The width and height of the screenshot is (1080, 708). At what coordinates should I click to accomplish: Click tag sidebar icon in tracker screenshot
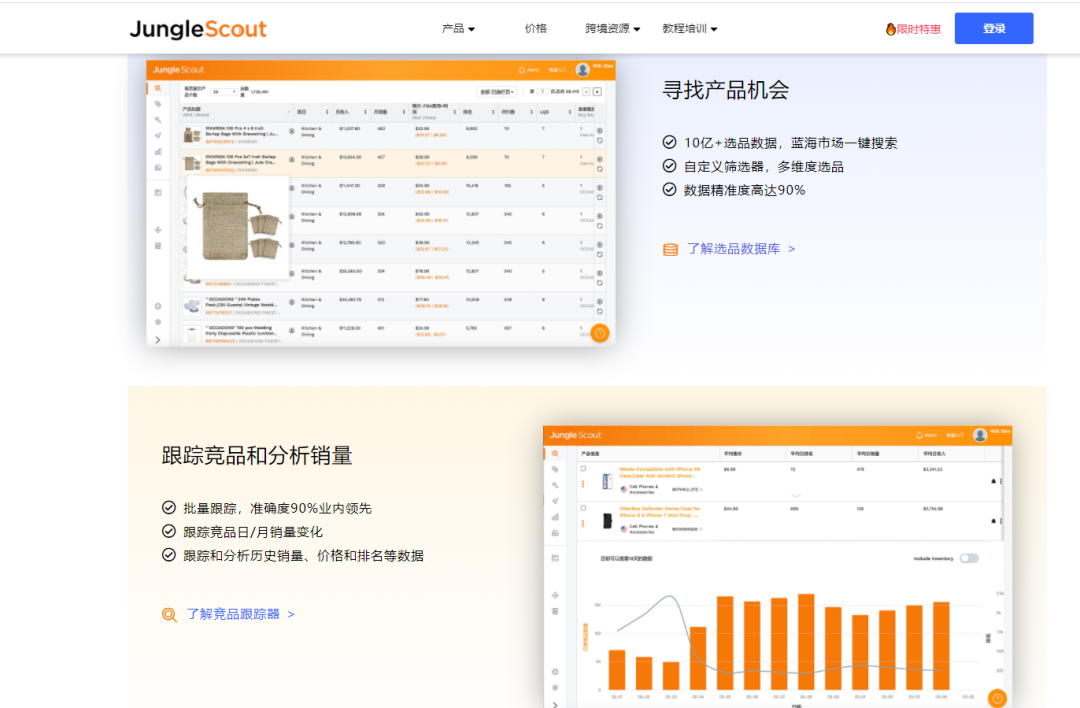pyautogui.click(x=555, y=469)
